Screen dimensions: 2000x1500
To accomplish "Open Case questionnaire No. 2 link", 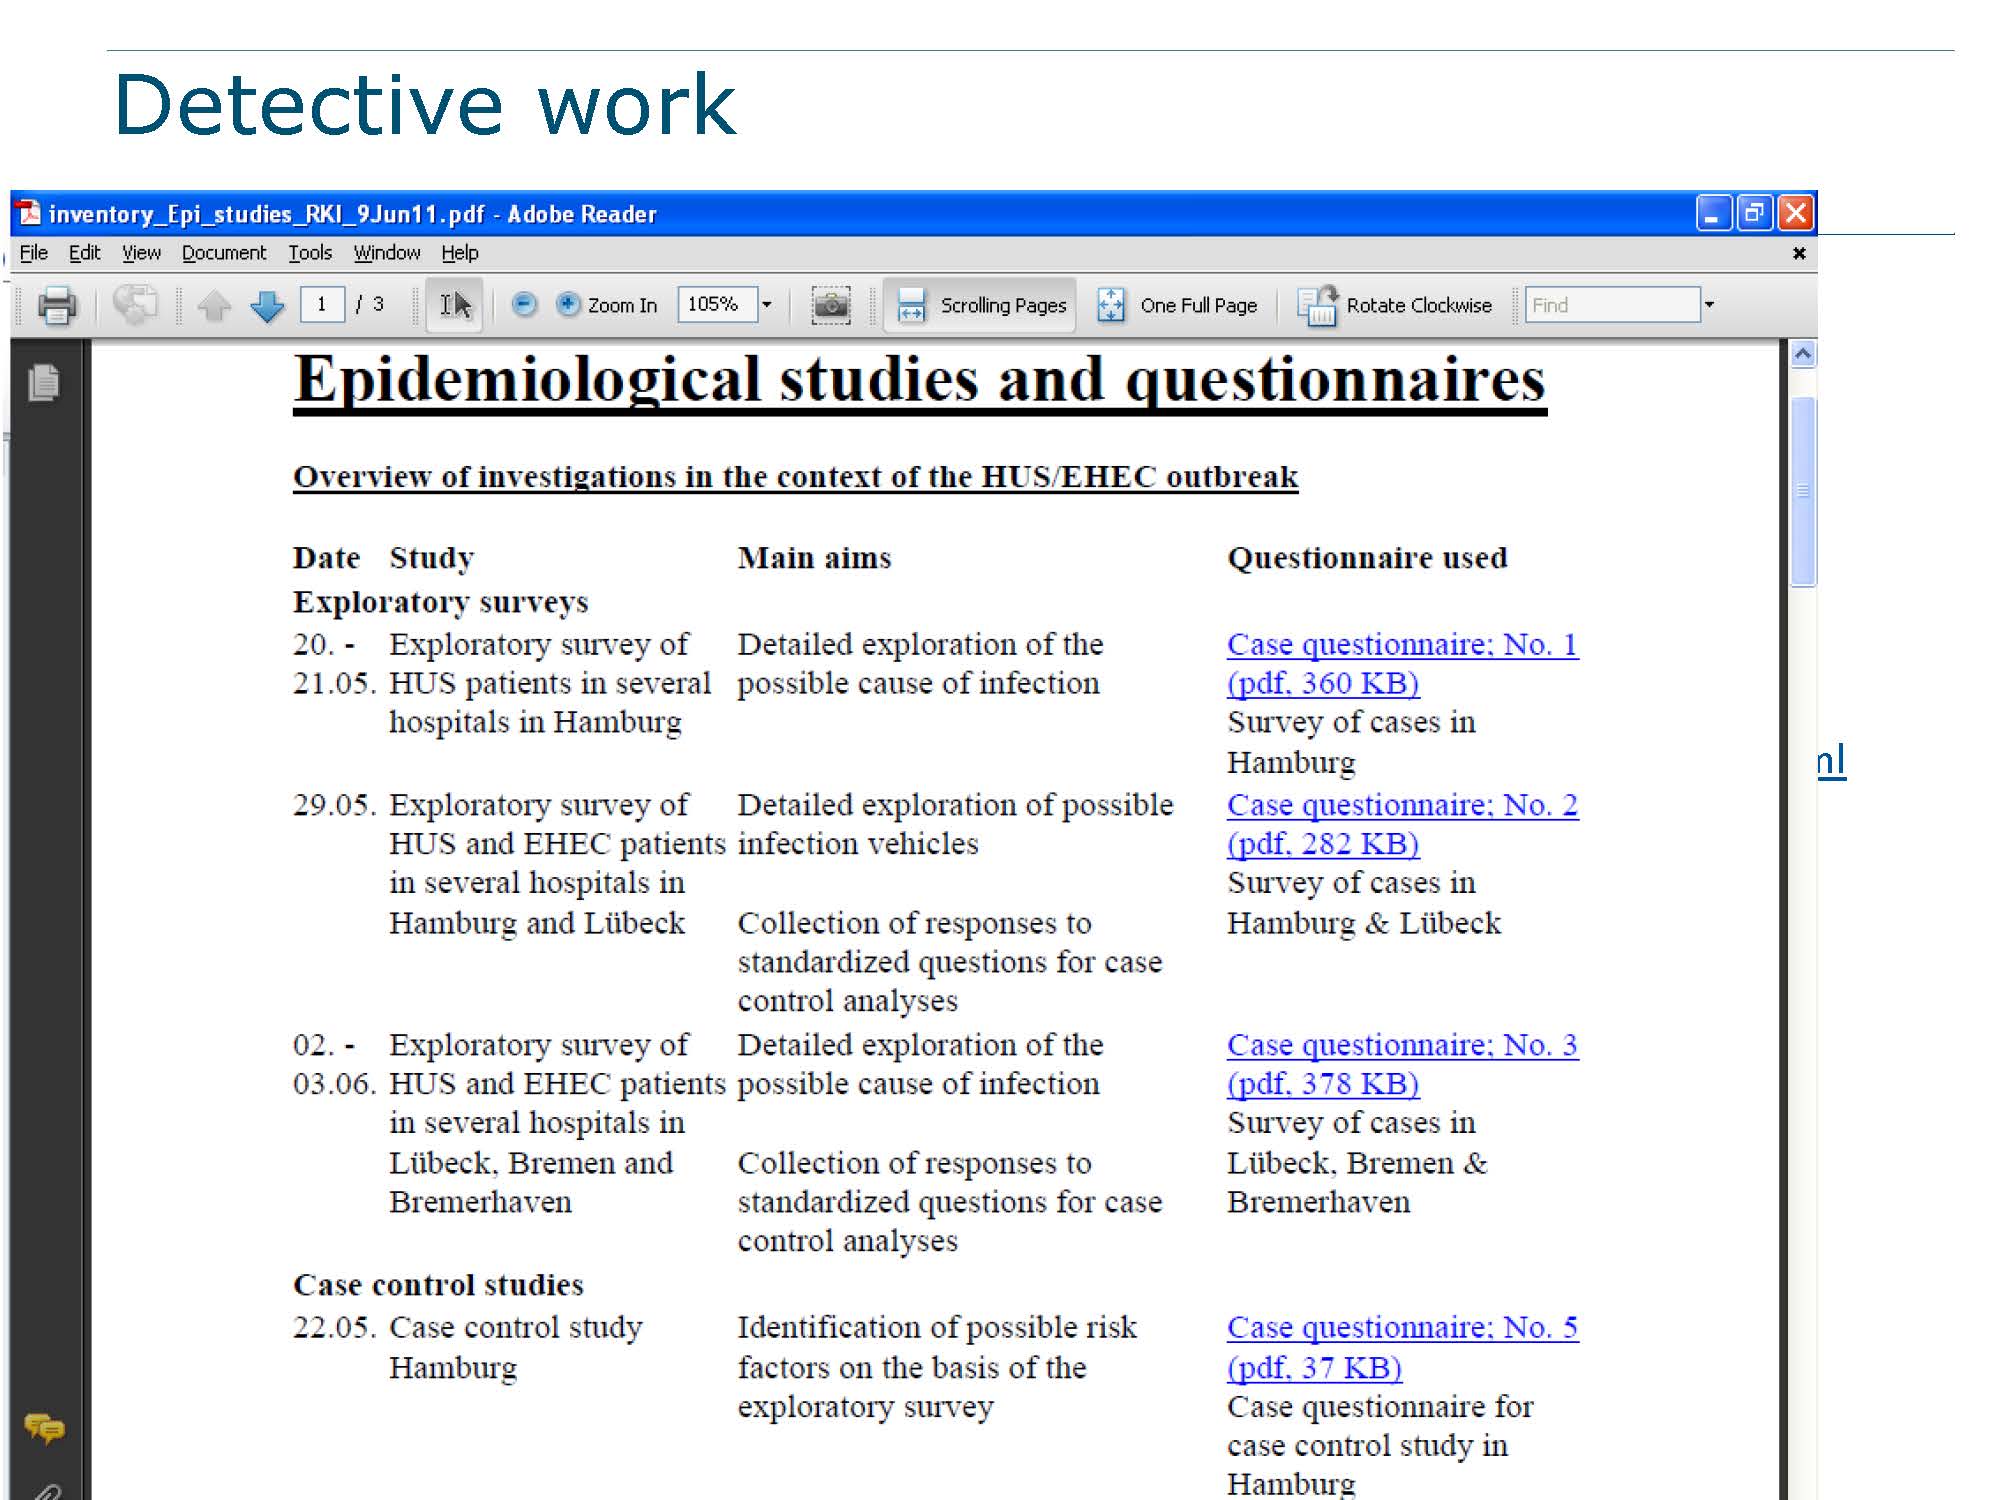I will pyautogui.click(x=1402, y=804).
